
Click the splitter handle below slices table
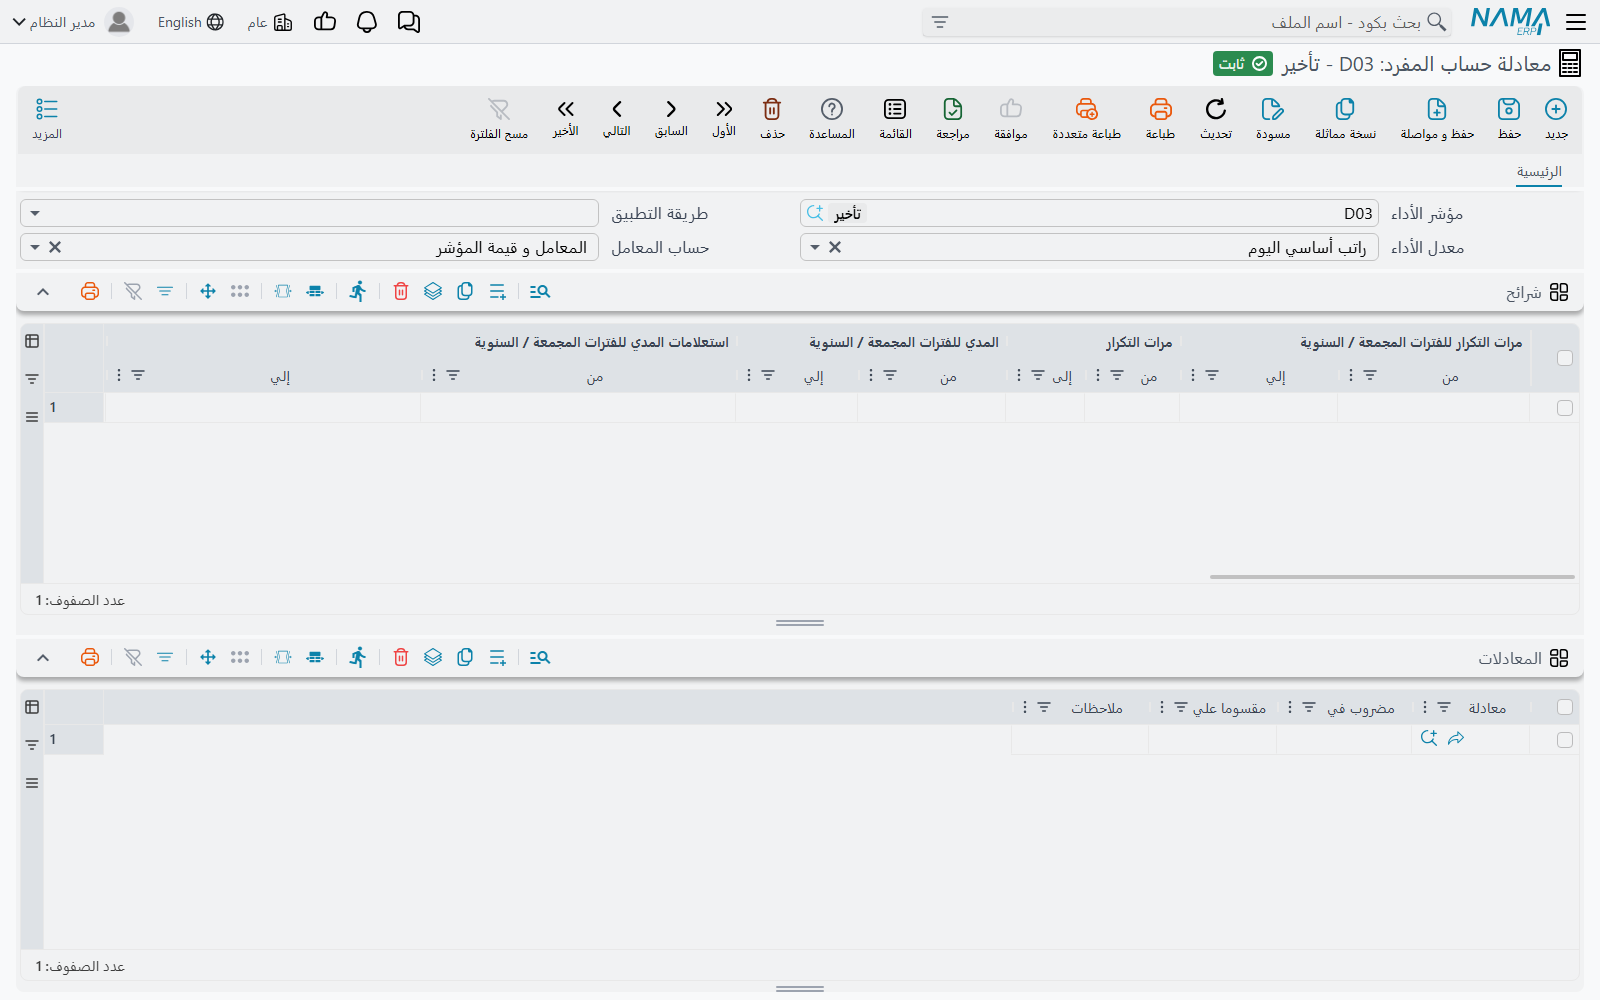tap(800, 623)
